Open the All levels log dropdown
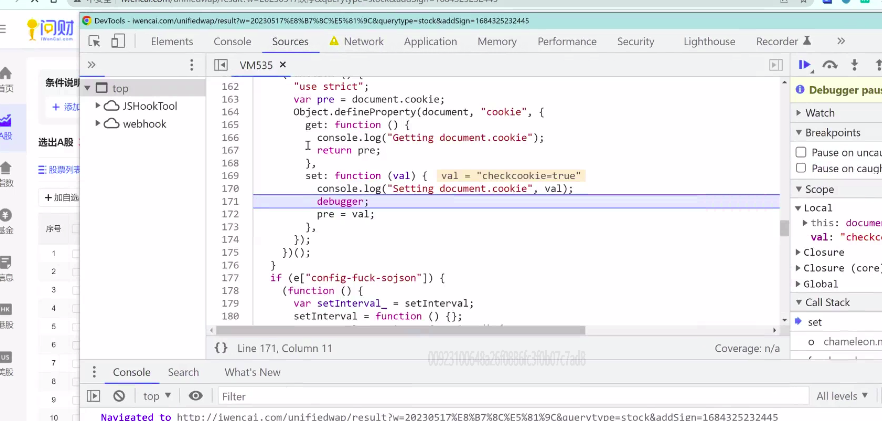This screenshot has height=421, width=882. click(842, 396)
